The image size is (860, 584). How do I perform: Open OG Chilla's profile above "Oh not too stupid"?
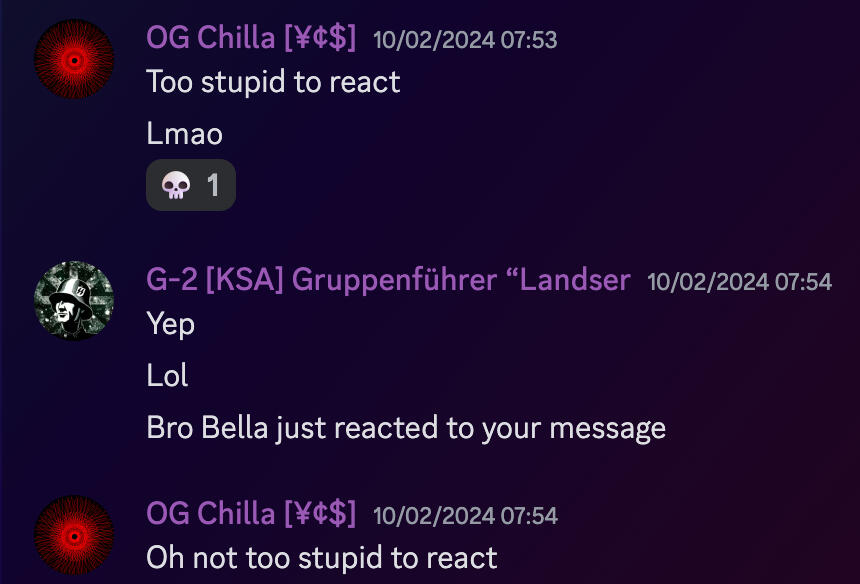[251, 514]
